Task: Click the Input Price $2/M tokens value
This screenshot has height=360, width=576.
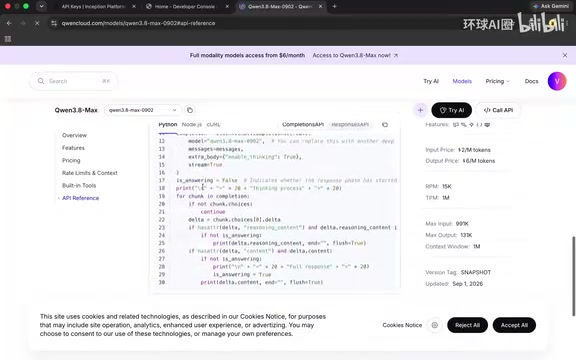Action: [474, 150]
